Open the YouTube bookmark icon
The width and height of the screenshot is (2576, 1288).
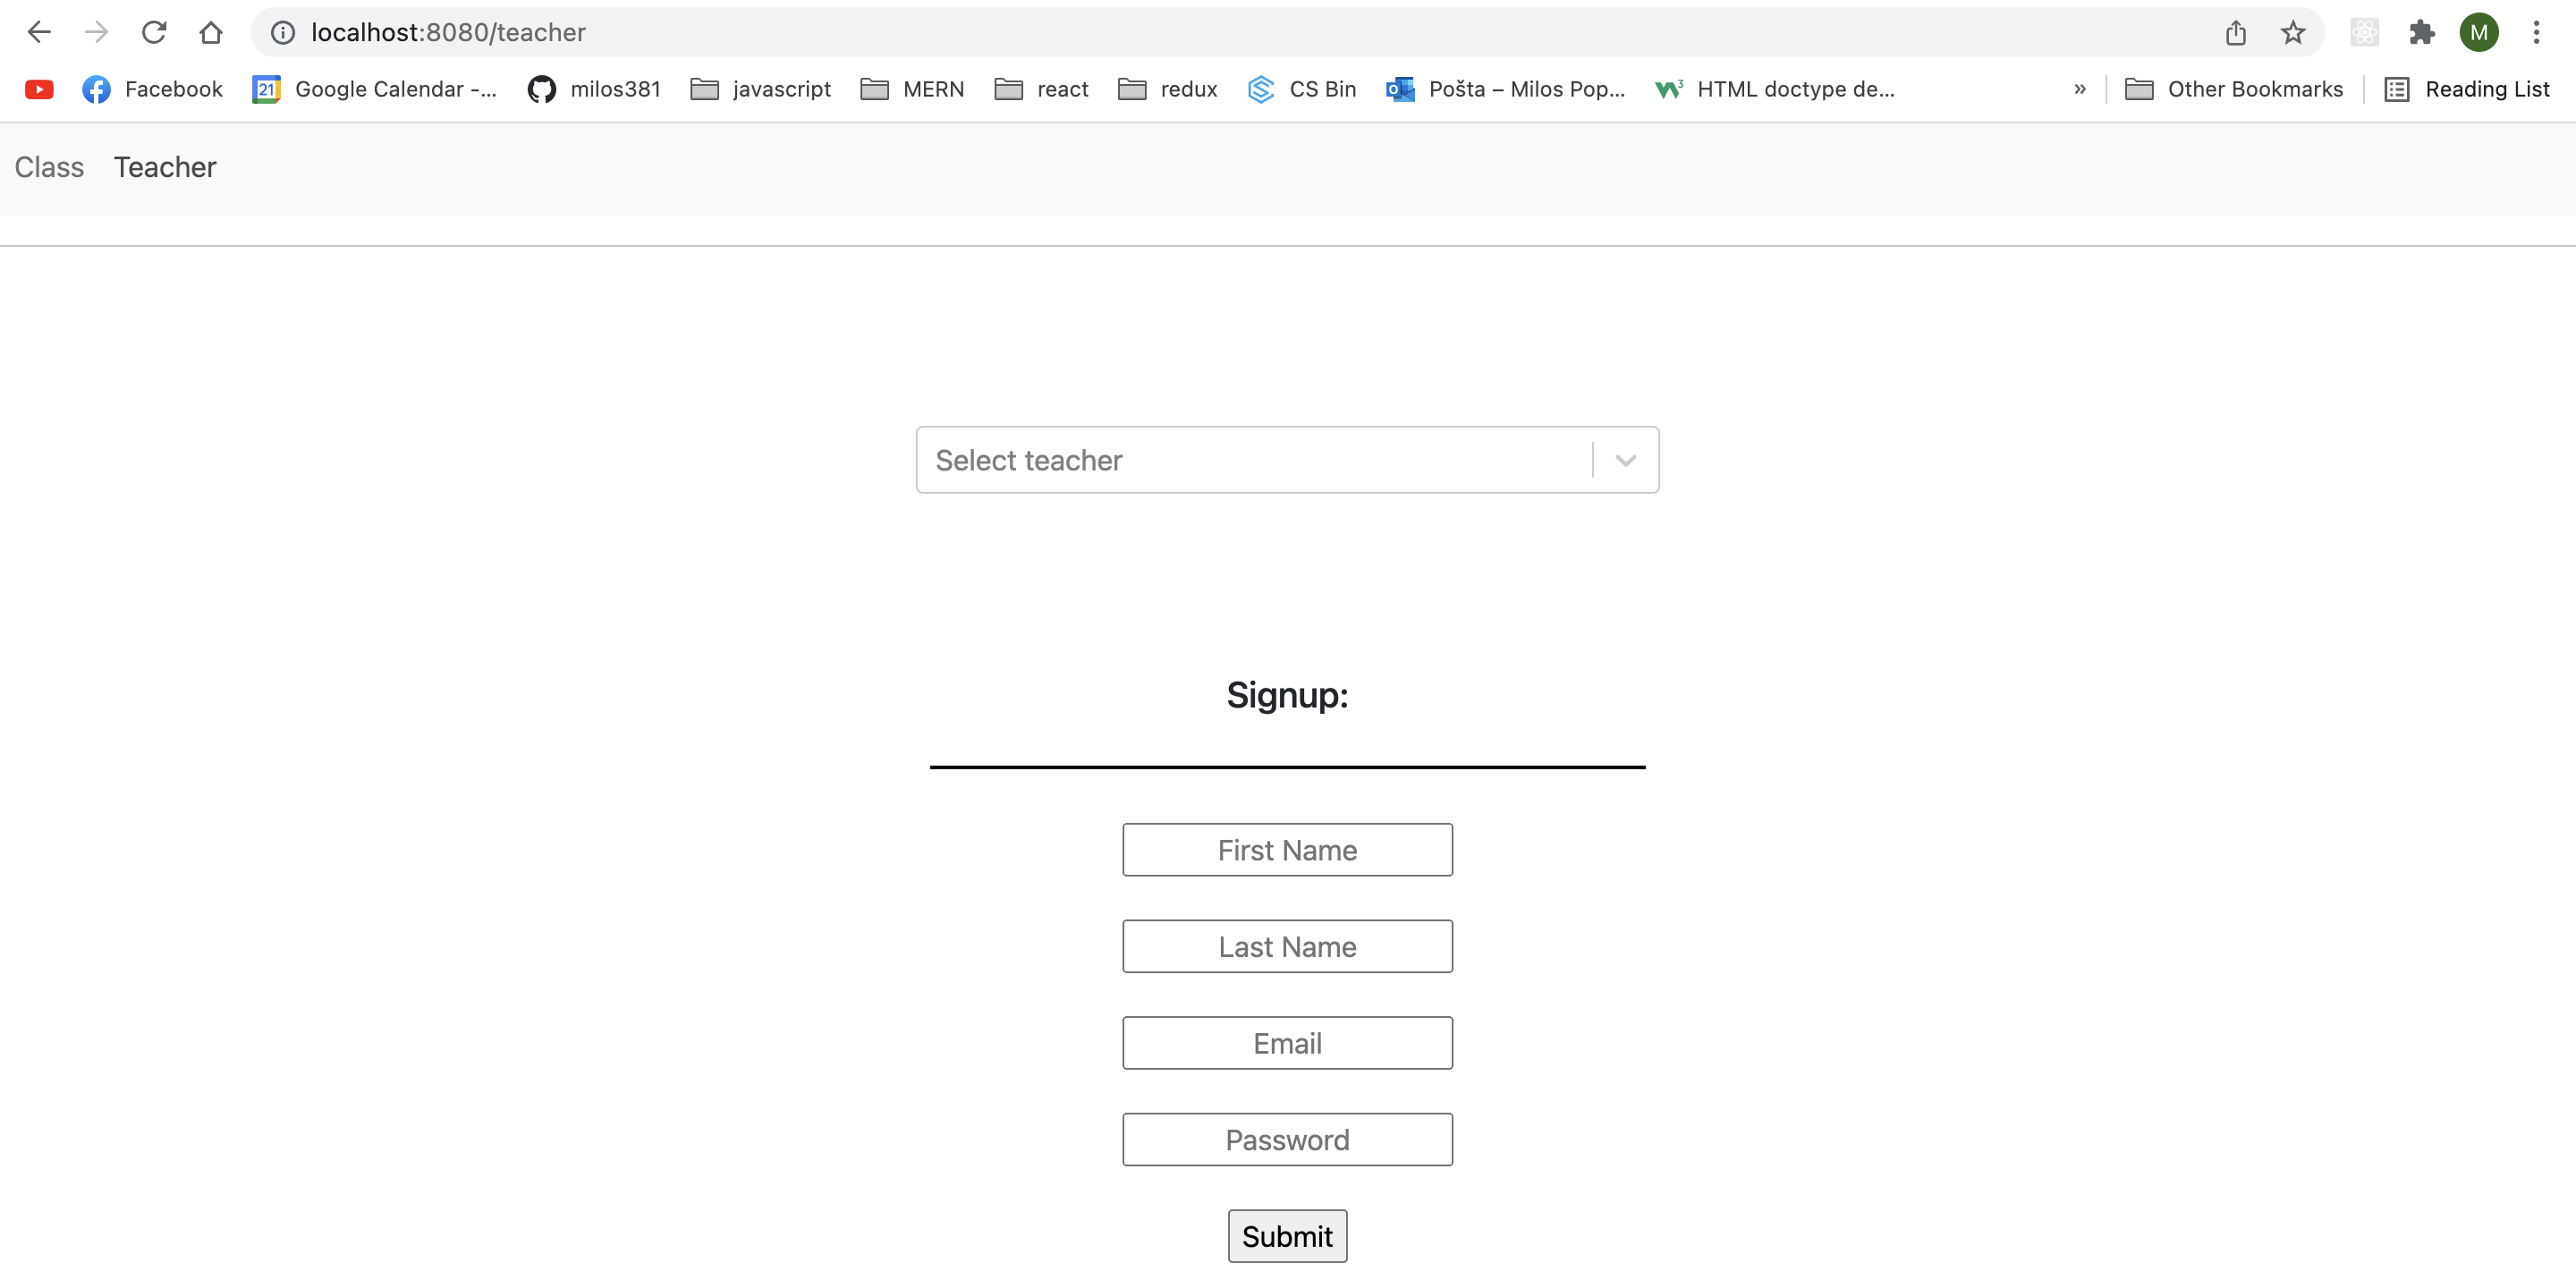pyautogui.click(x=39, y=89)
